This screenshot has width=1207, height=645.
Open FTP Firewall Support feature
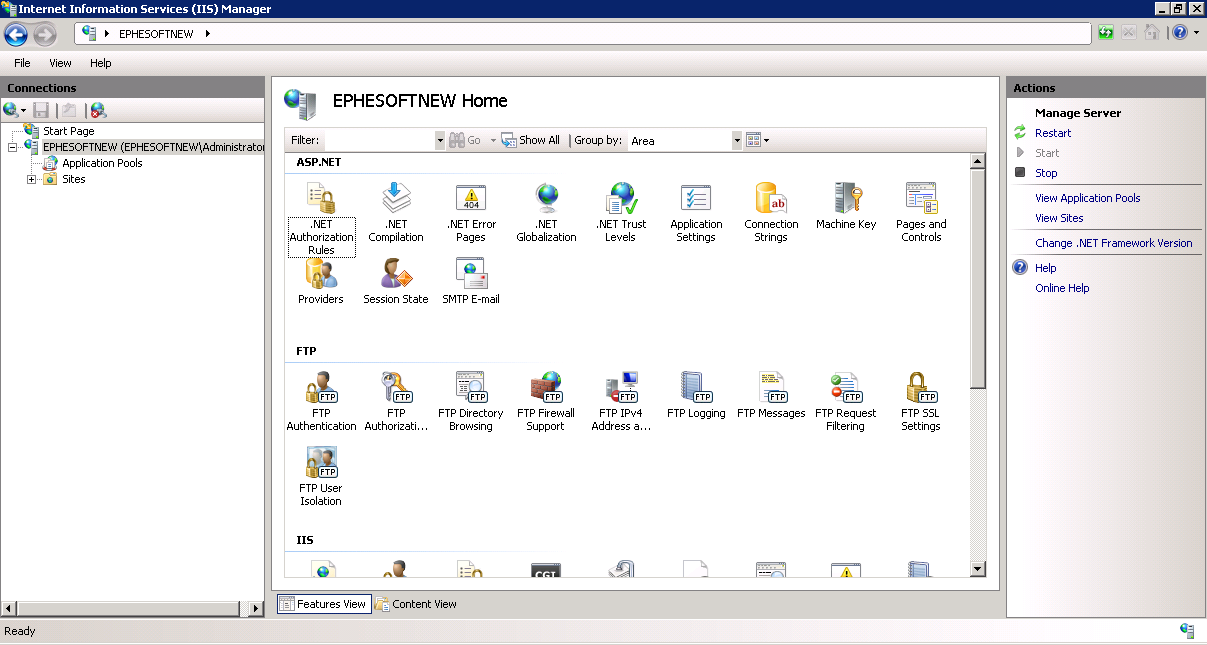pyautogui.click(x=546, y=401)
